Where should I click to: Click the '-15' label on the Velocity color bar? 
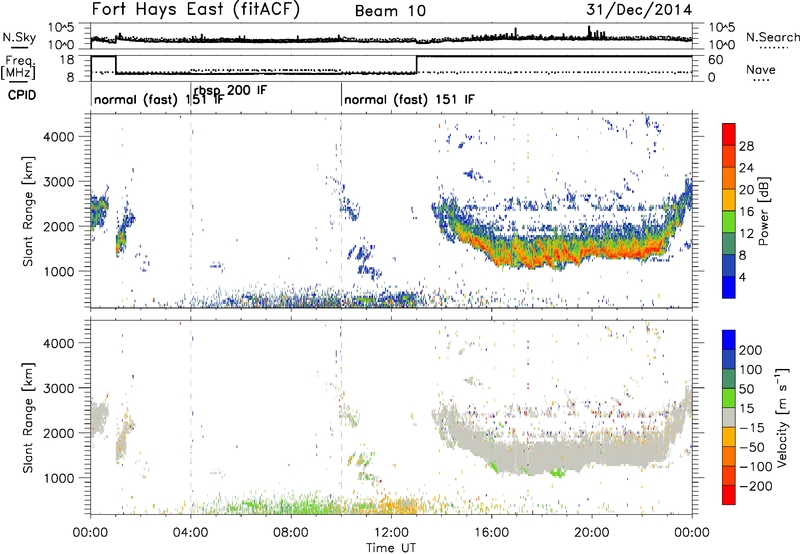(752, 428)
